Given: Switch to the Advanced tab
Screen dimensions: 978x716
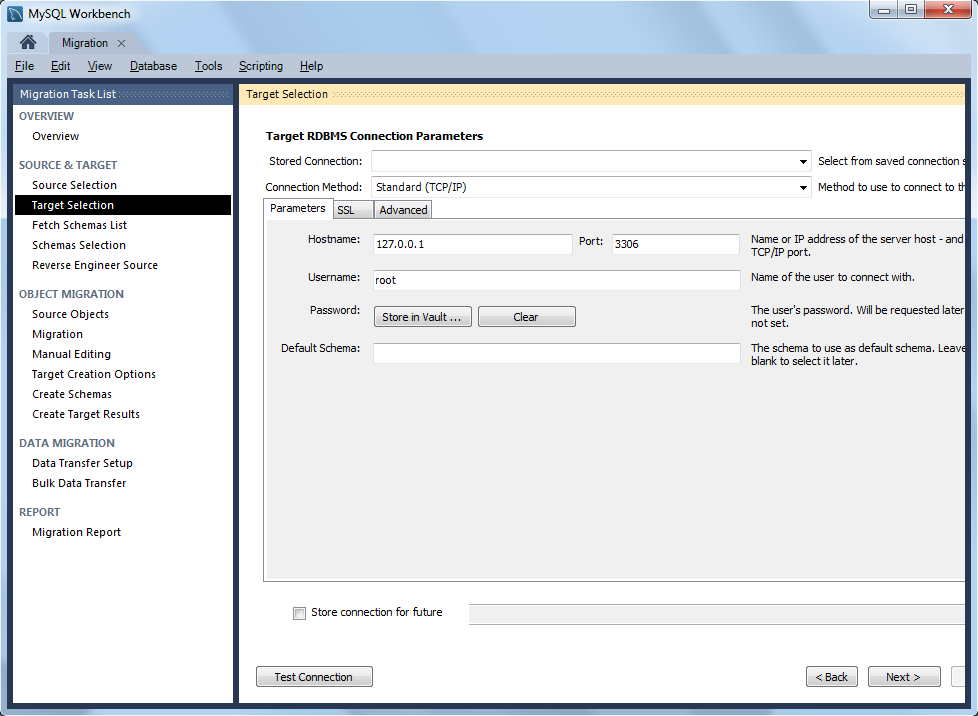Looking at the screenshot, I should click(x=403, y=210).
